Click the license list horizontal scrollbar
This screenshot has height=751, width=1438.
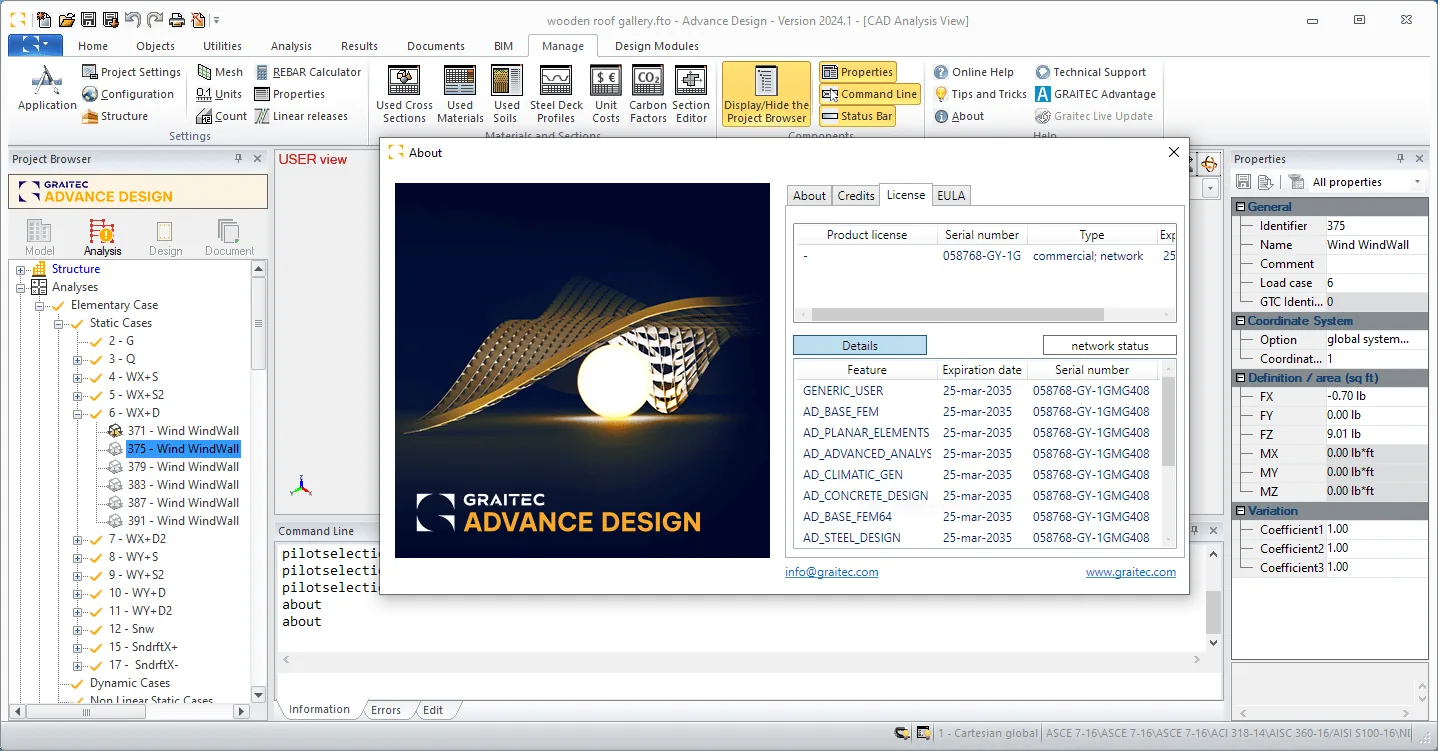985,314
